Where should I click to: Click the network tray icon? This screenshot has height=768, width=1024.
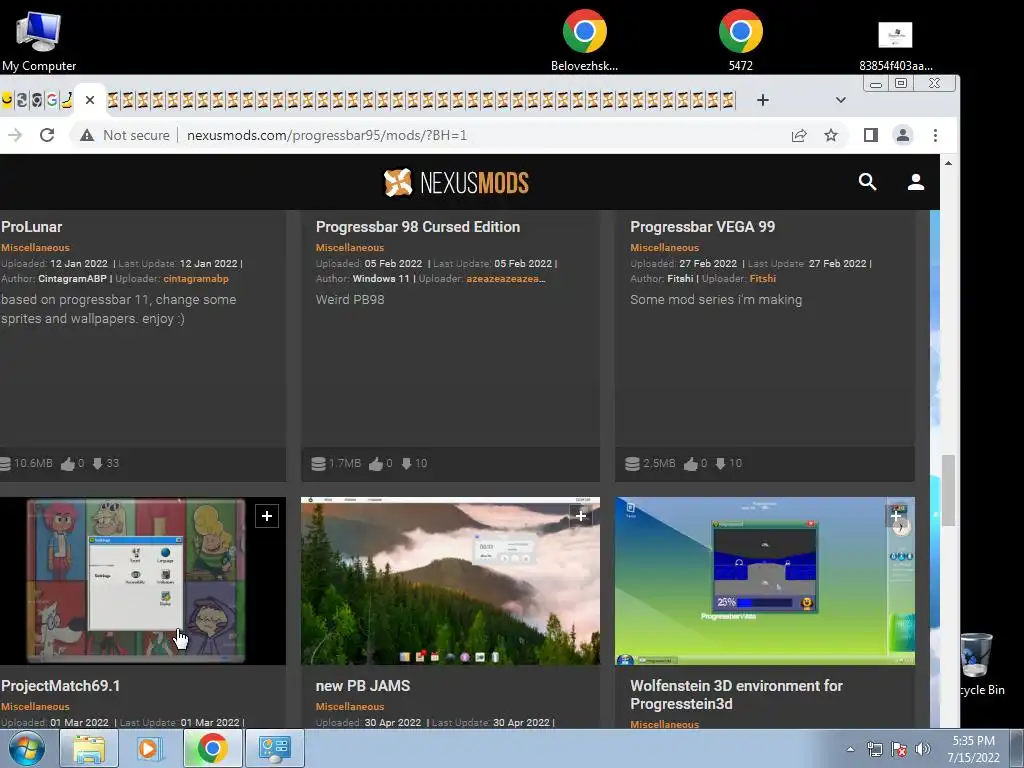click(x=874, y=749)
